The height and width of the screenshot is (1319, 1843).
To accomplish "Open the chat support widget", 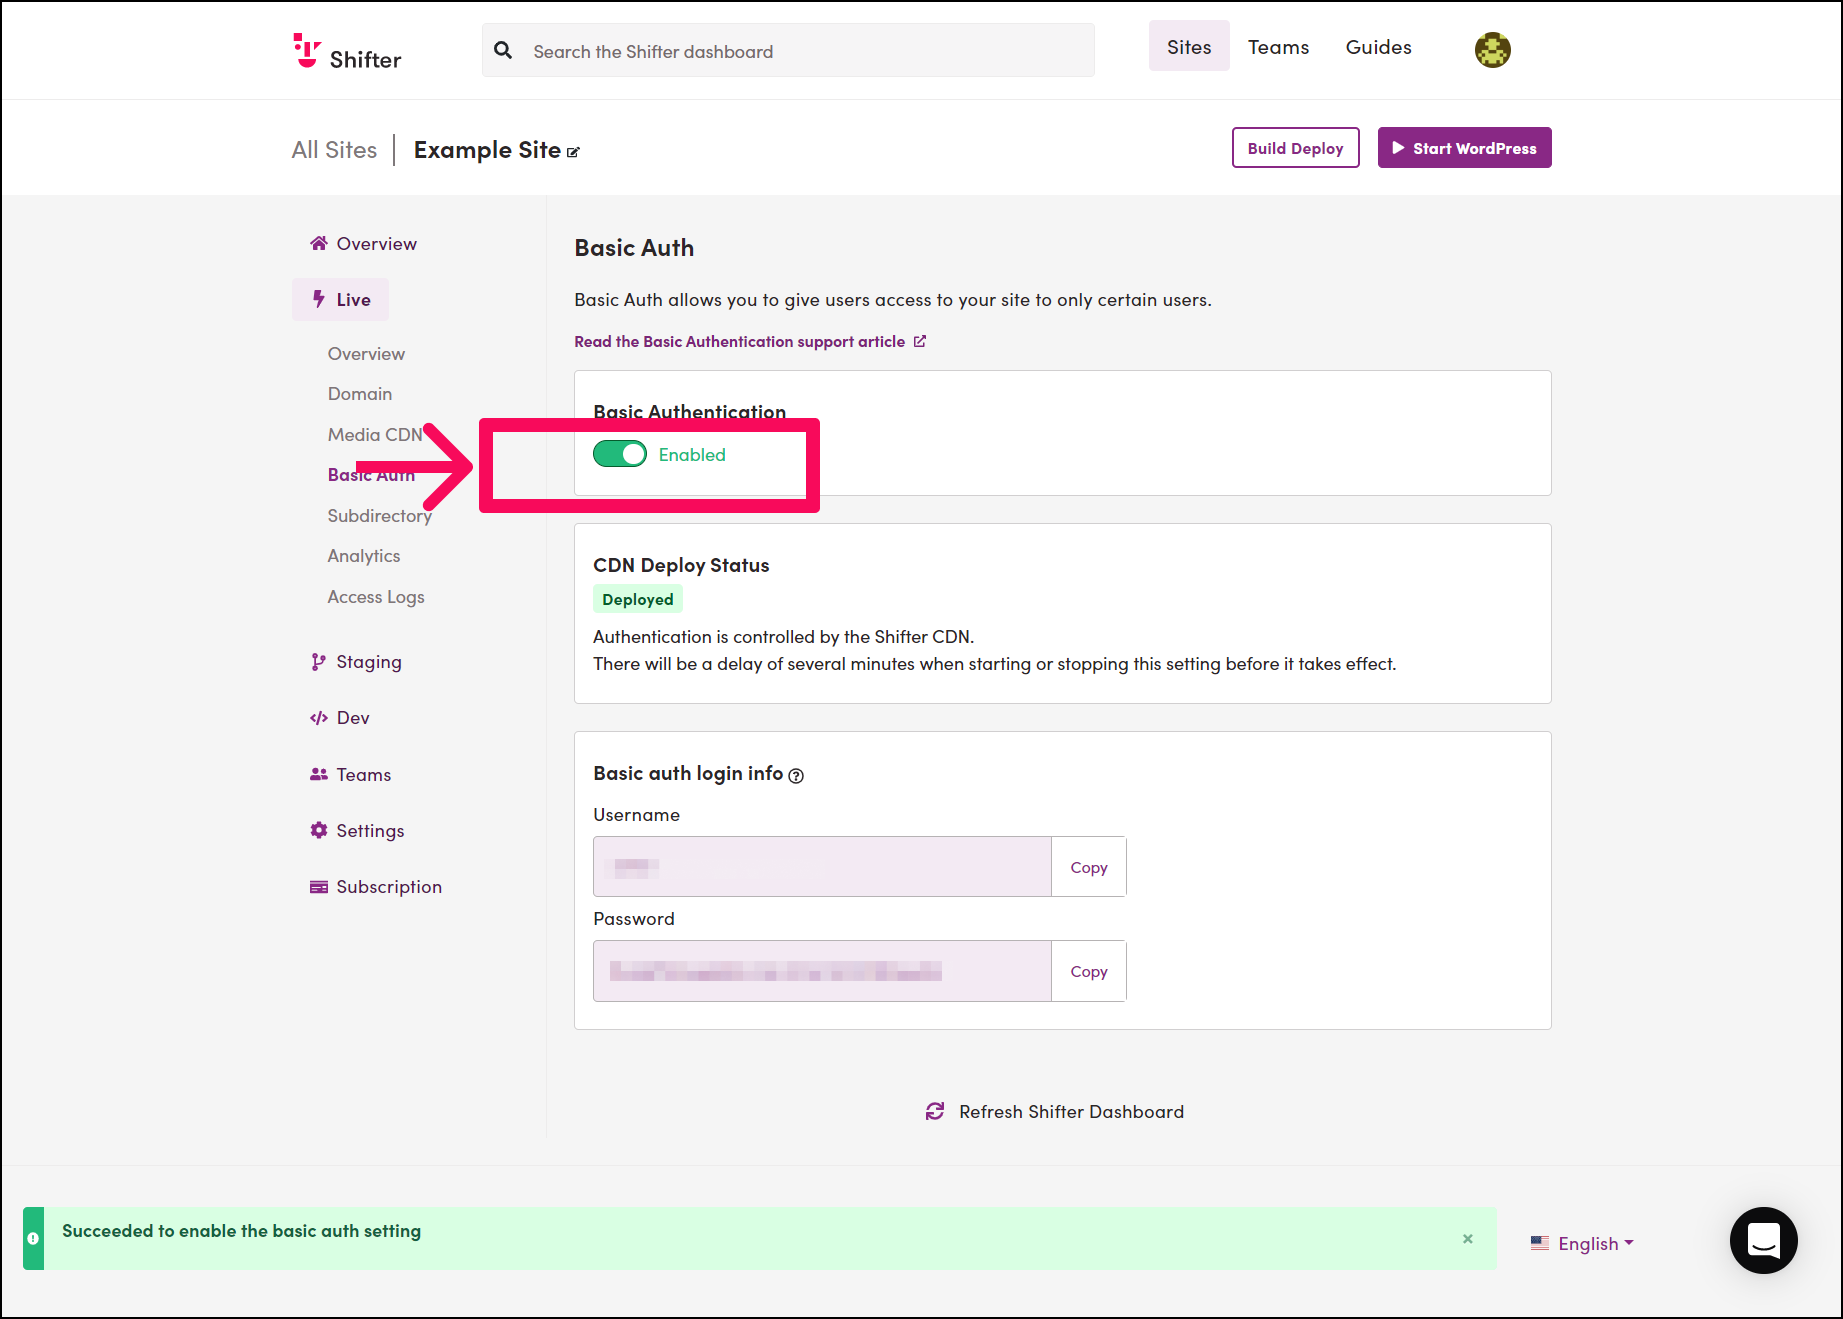I will tap(1763, 1240).
